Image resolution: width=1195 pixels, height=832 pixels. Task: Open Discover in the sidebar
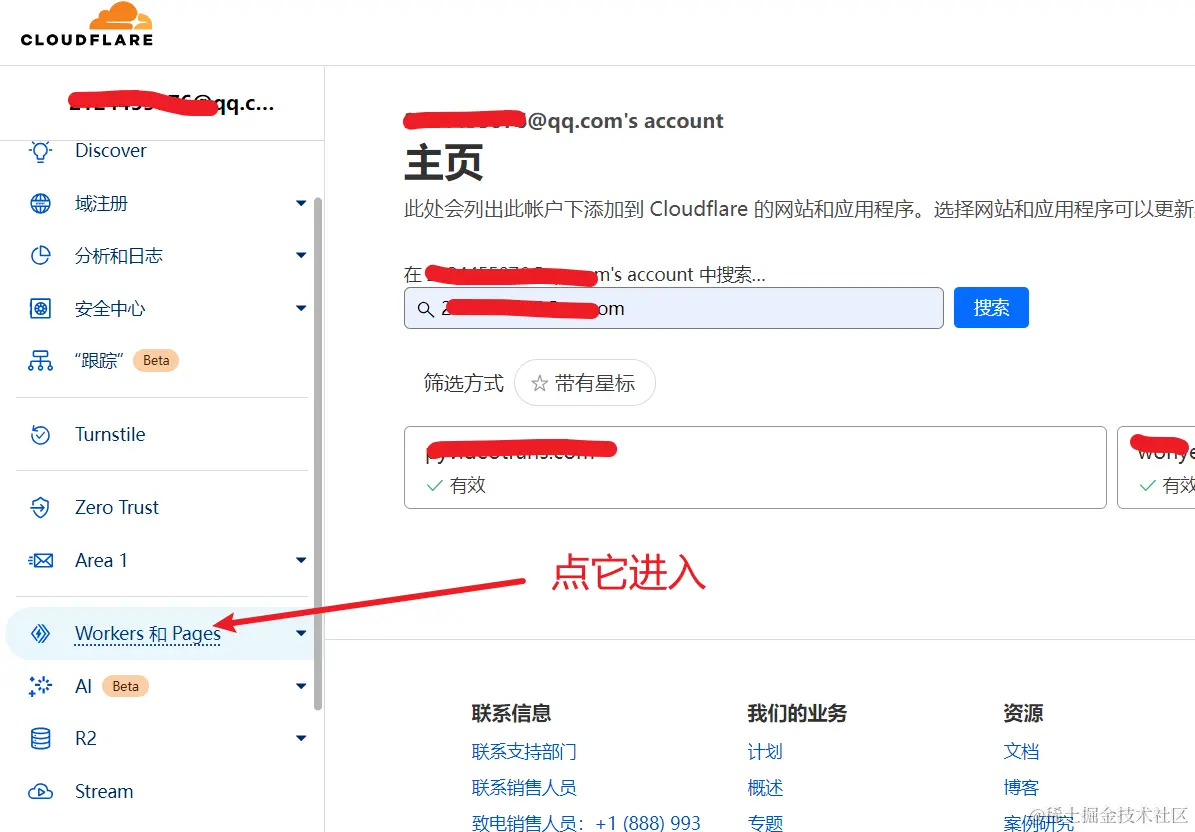point(111,151)
